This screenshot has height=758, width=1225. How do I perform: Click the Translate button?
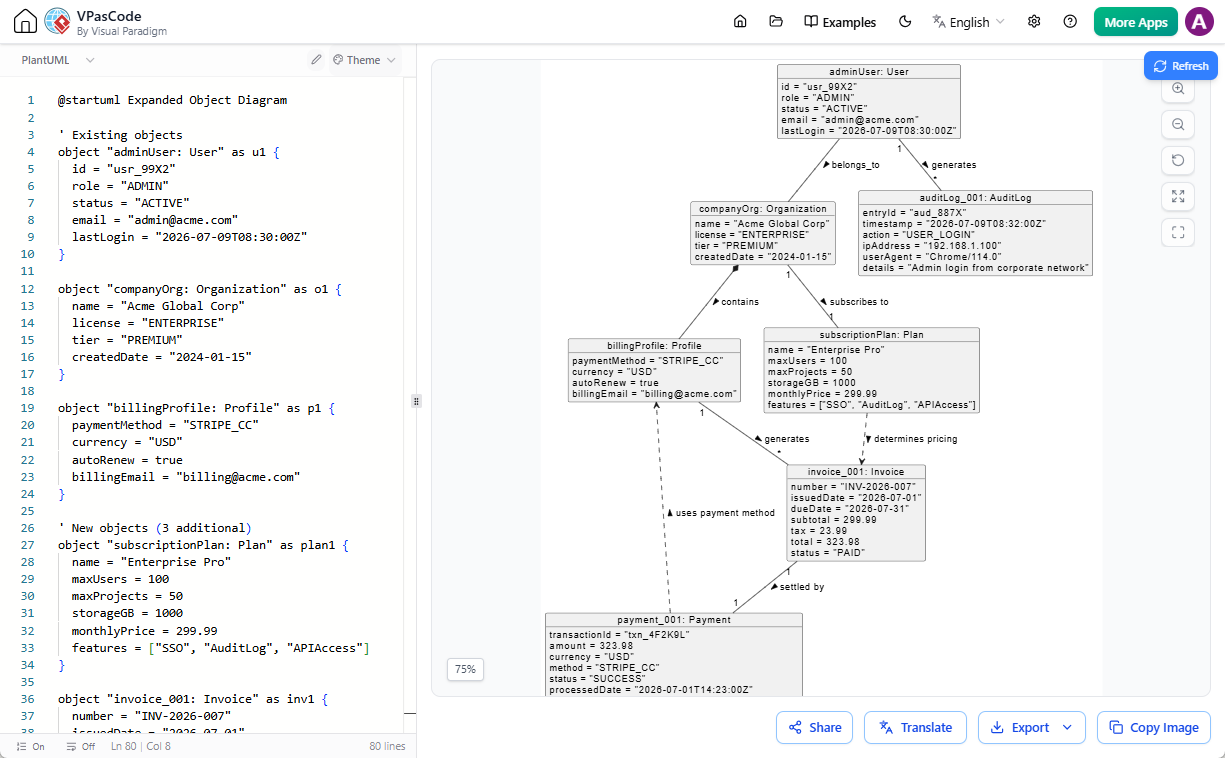pos(915,727)
